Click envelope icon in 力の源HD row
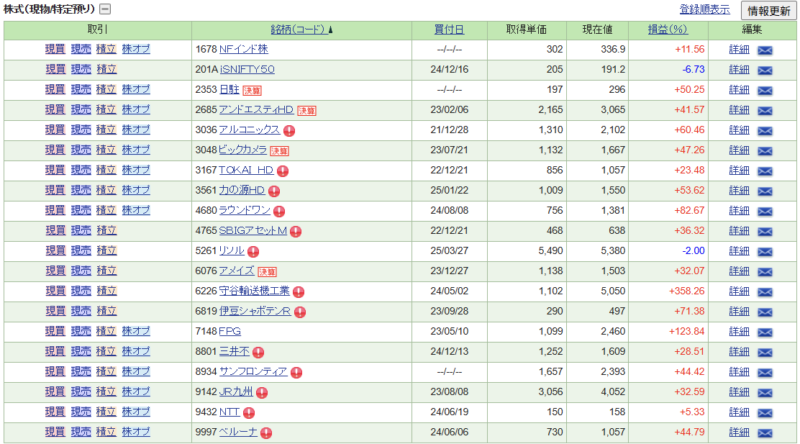 tap(765, 191)
